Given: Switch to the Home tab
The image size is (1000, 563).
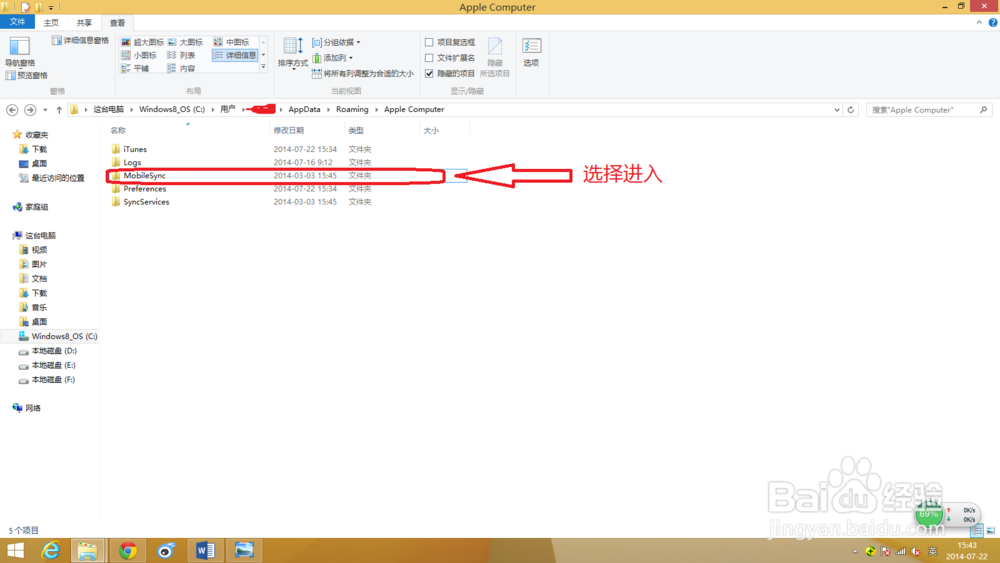Looking at the screenshot, I should coord(51,23).
